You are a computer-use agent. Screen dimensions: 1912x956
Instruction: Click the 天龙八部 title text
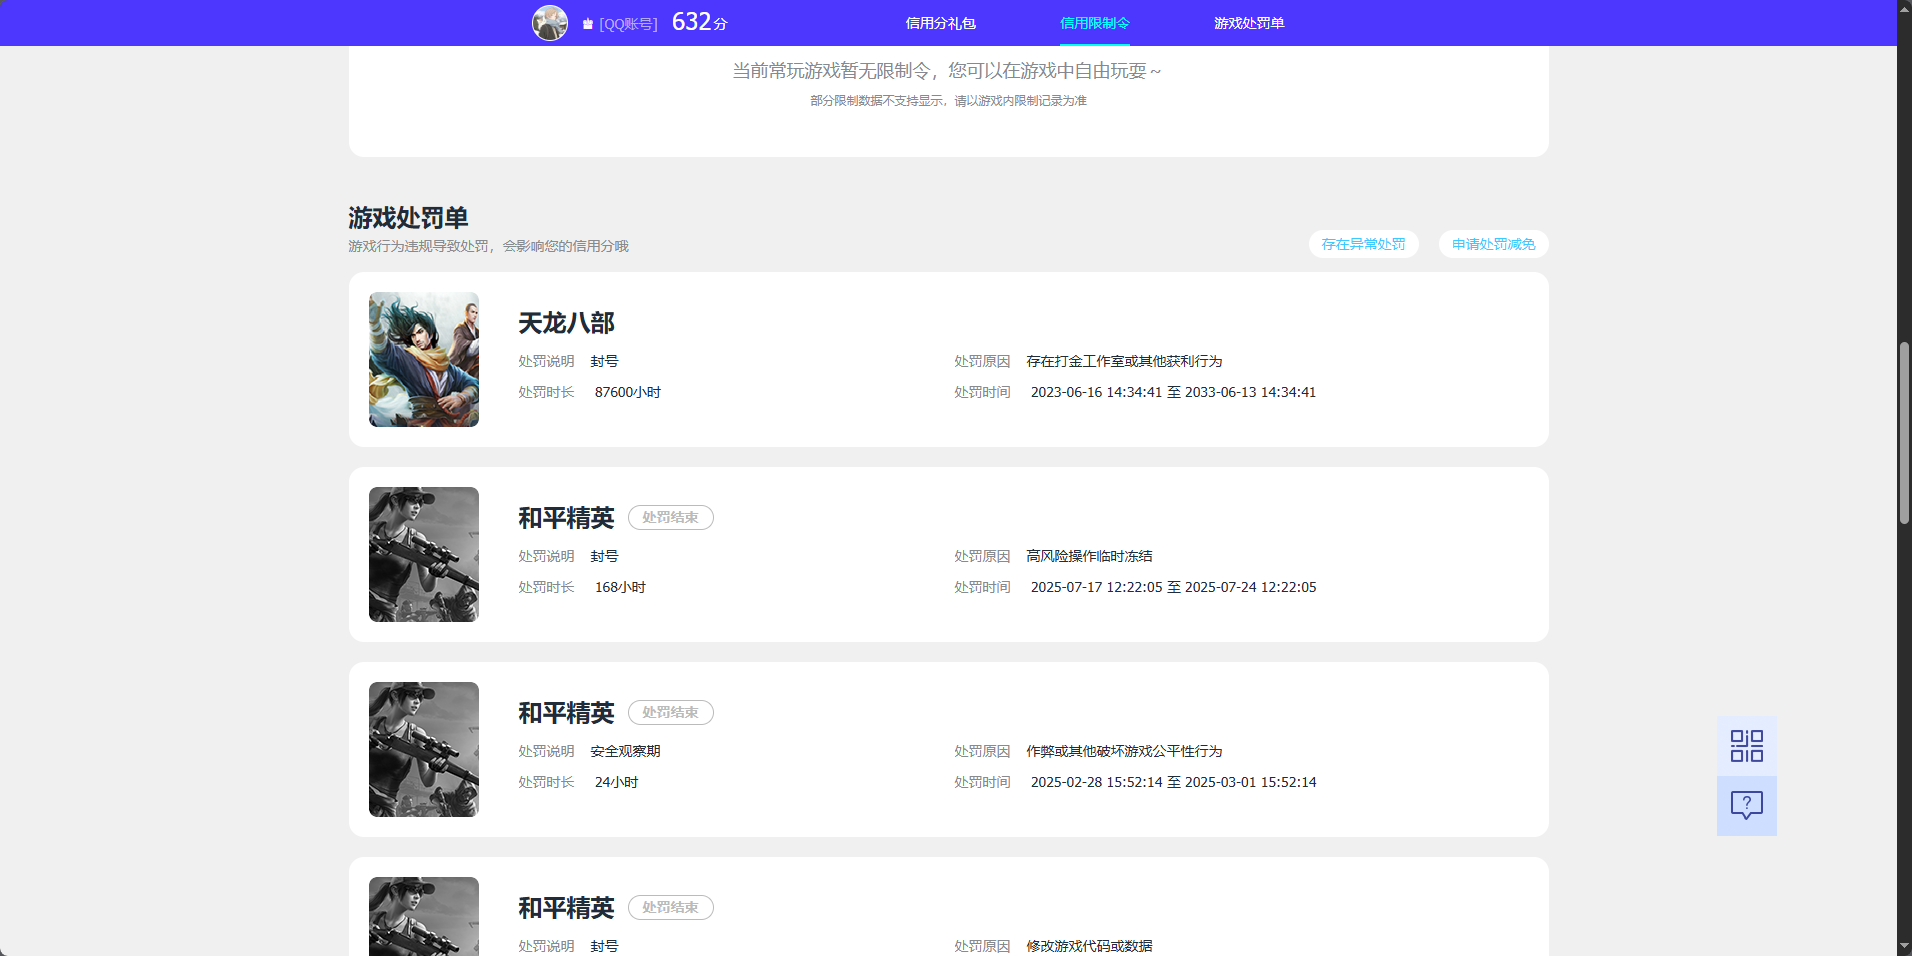point(566,323)
